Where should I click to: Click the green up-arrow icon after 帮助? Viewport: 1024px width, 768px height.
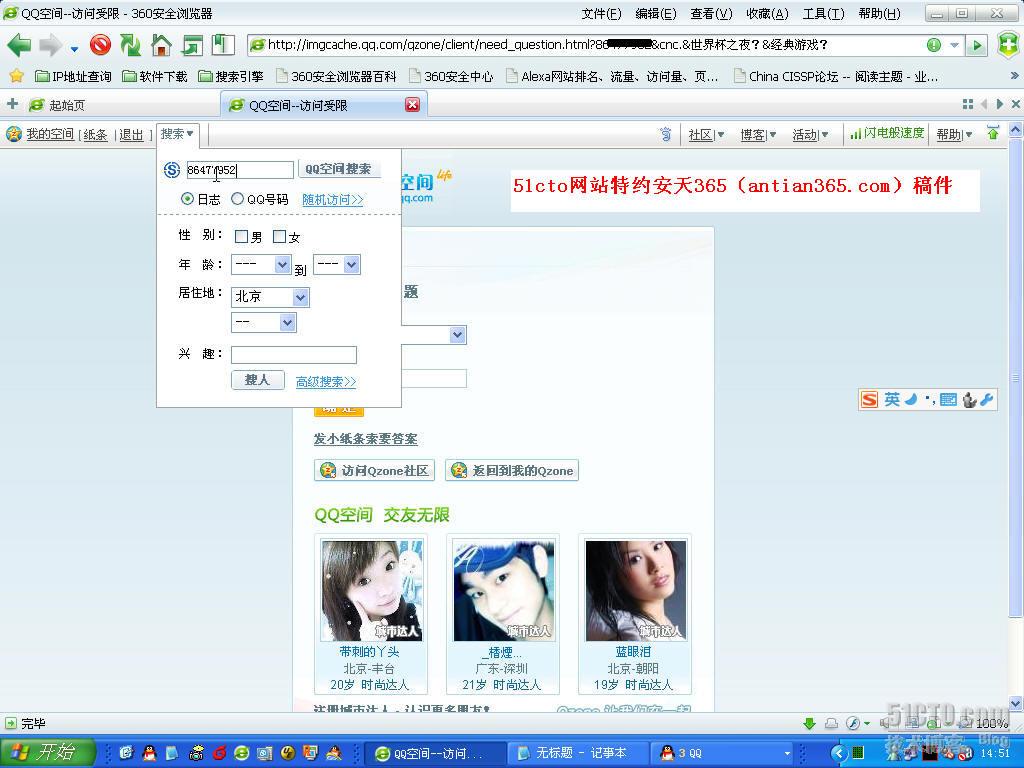pos(993,134)
